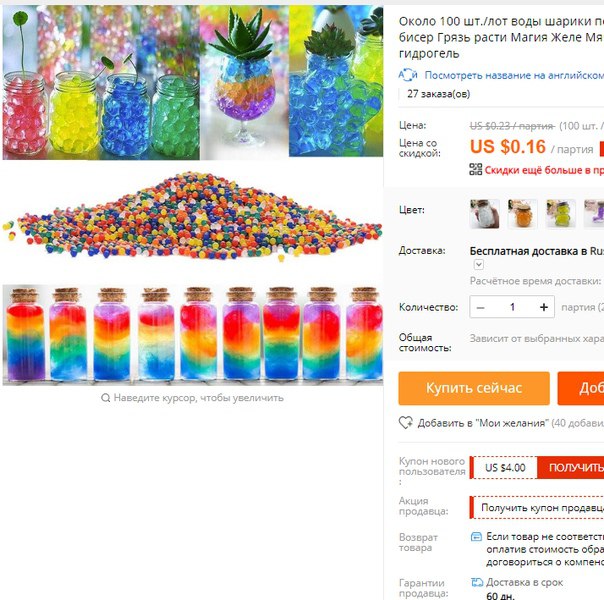The height and width of the screenshot is (600, 604).
Task: Select the orange beads color option
Action: (522, 214)
